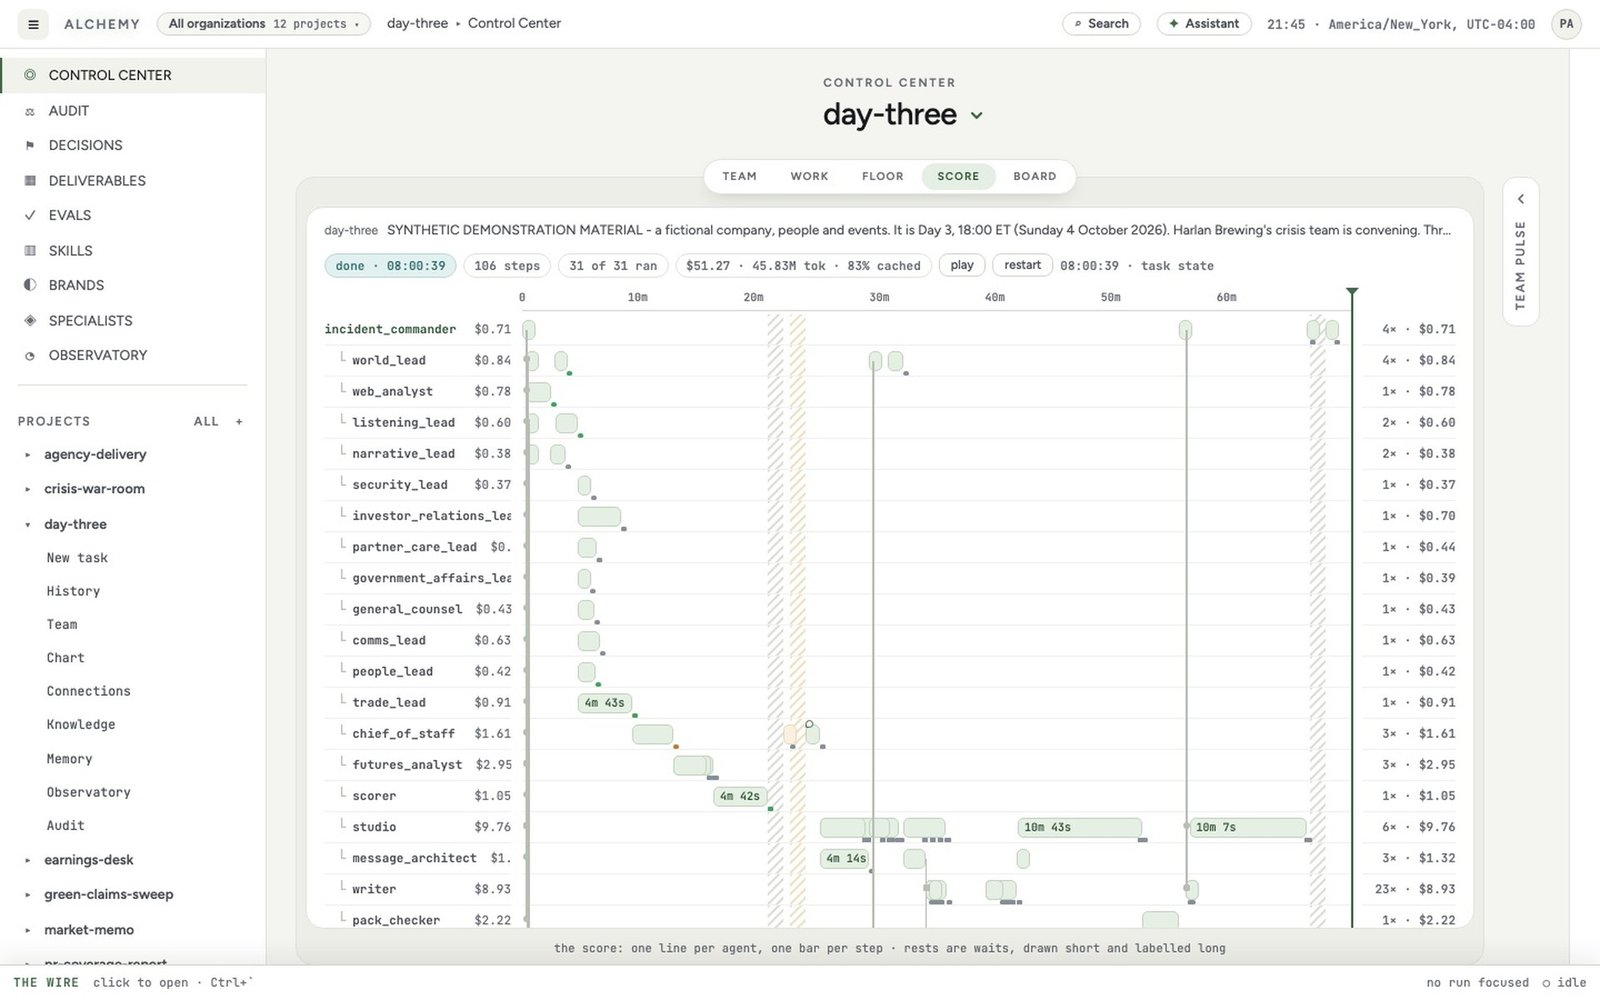Open History under day-three
This screenshot has width=1600, height=1000.
tap(73, 592)
